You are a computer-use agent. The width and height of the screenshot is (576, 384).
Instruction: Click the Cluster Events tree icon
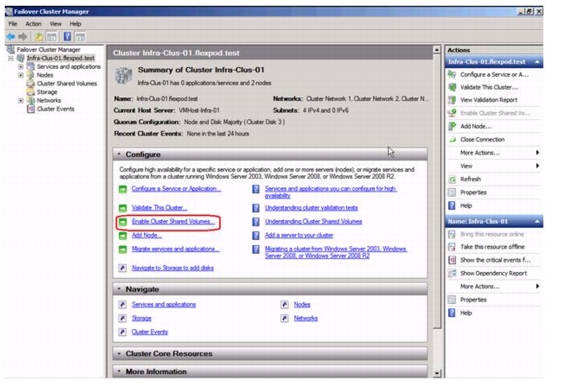(31, 109)
